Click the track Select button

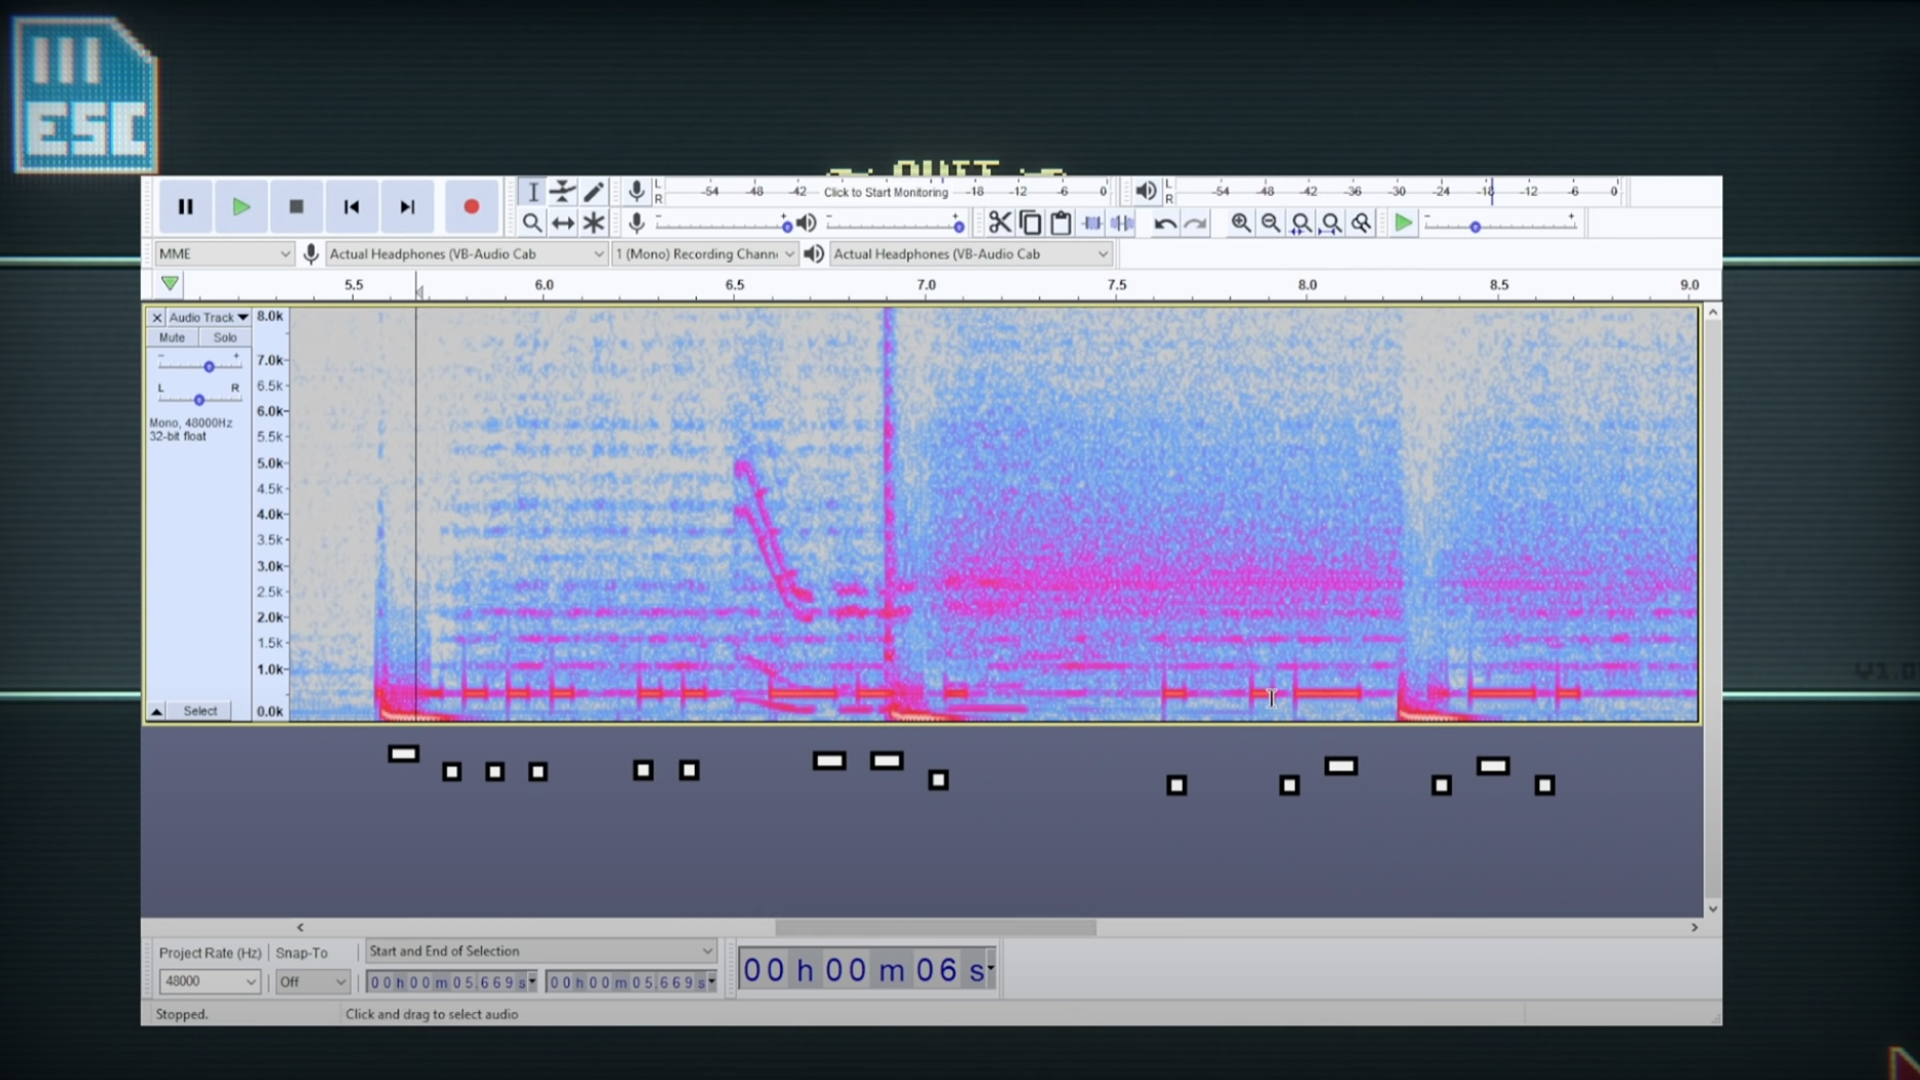pyautogui.click(x=199, y=711)
